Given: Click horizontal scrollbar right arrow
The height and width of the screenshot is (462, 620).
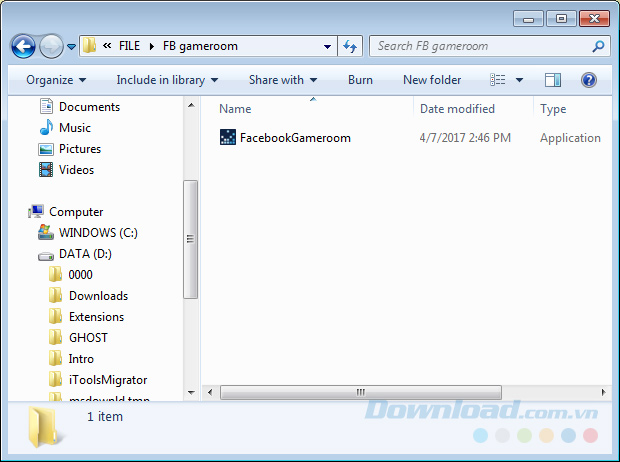Looking at the screenshot, I should [x=603, y=392].
